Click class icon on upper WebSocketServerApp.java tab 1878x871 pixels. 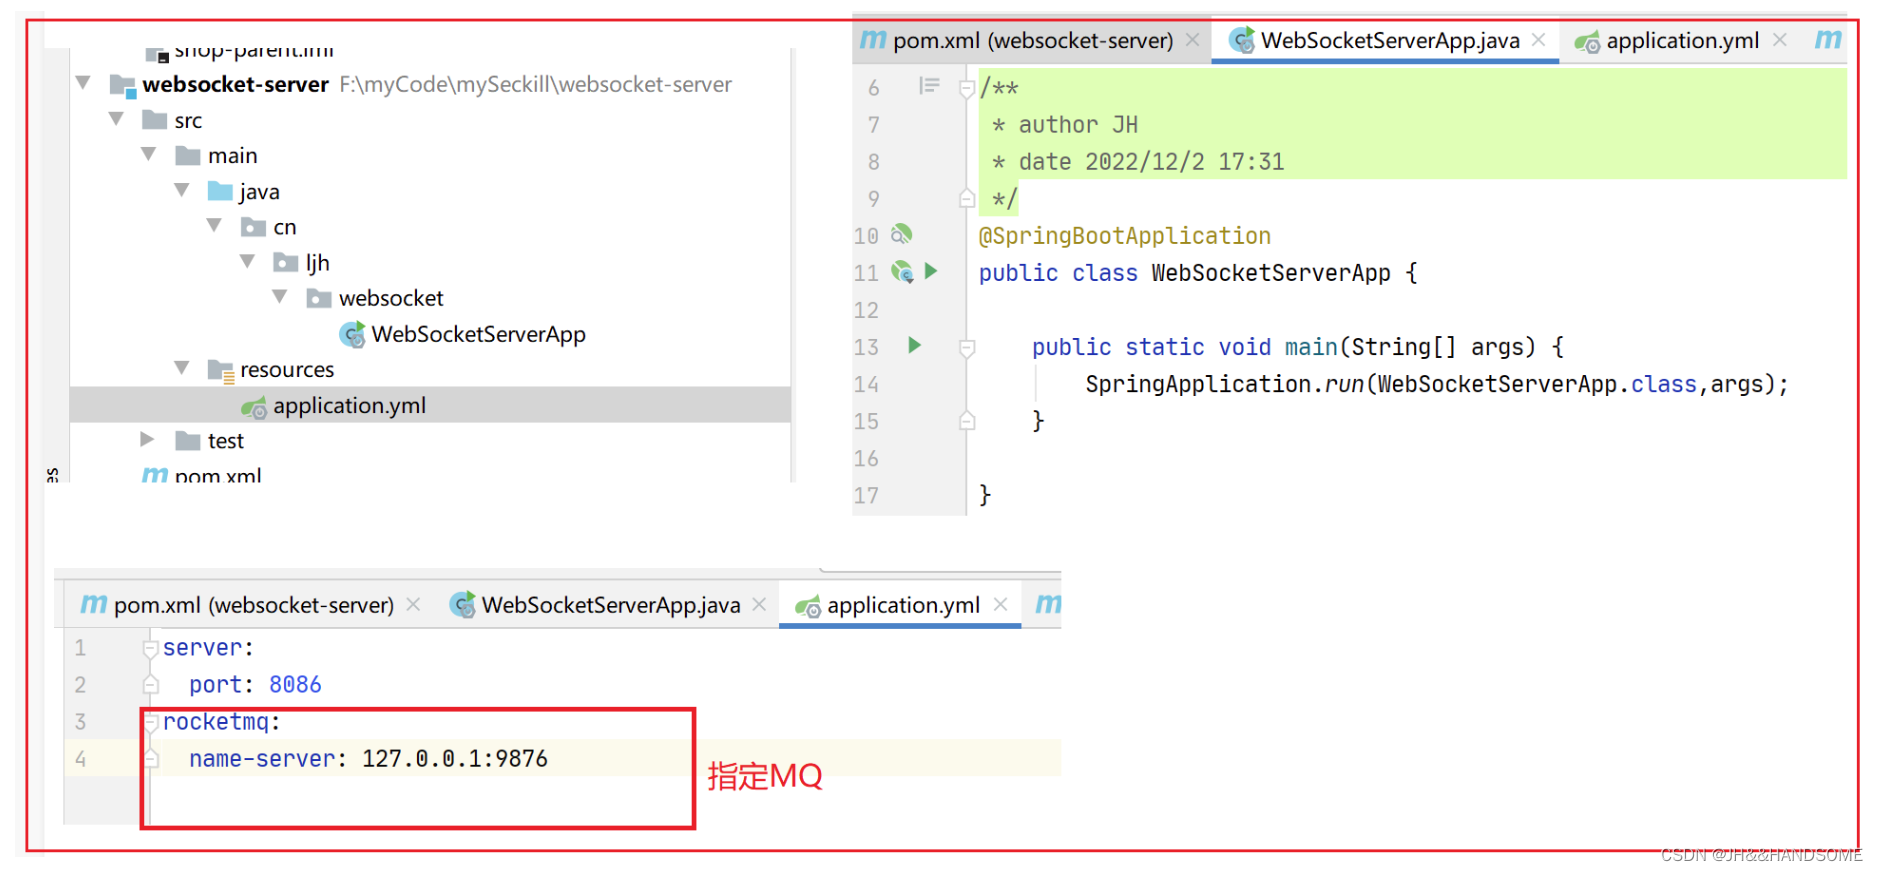coord(1242,40)
